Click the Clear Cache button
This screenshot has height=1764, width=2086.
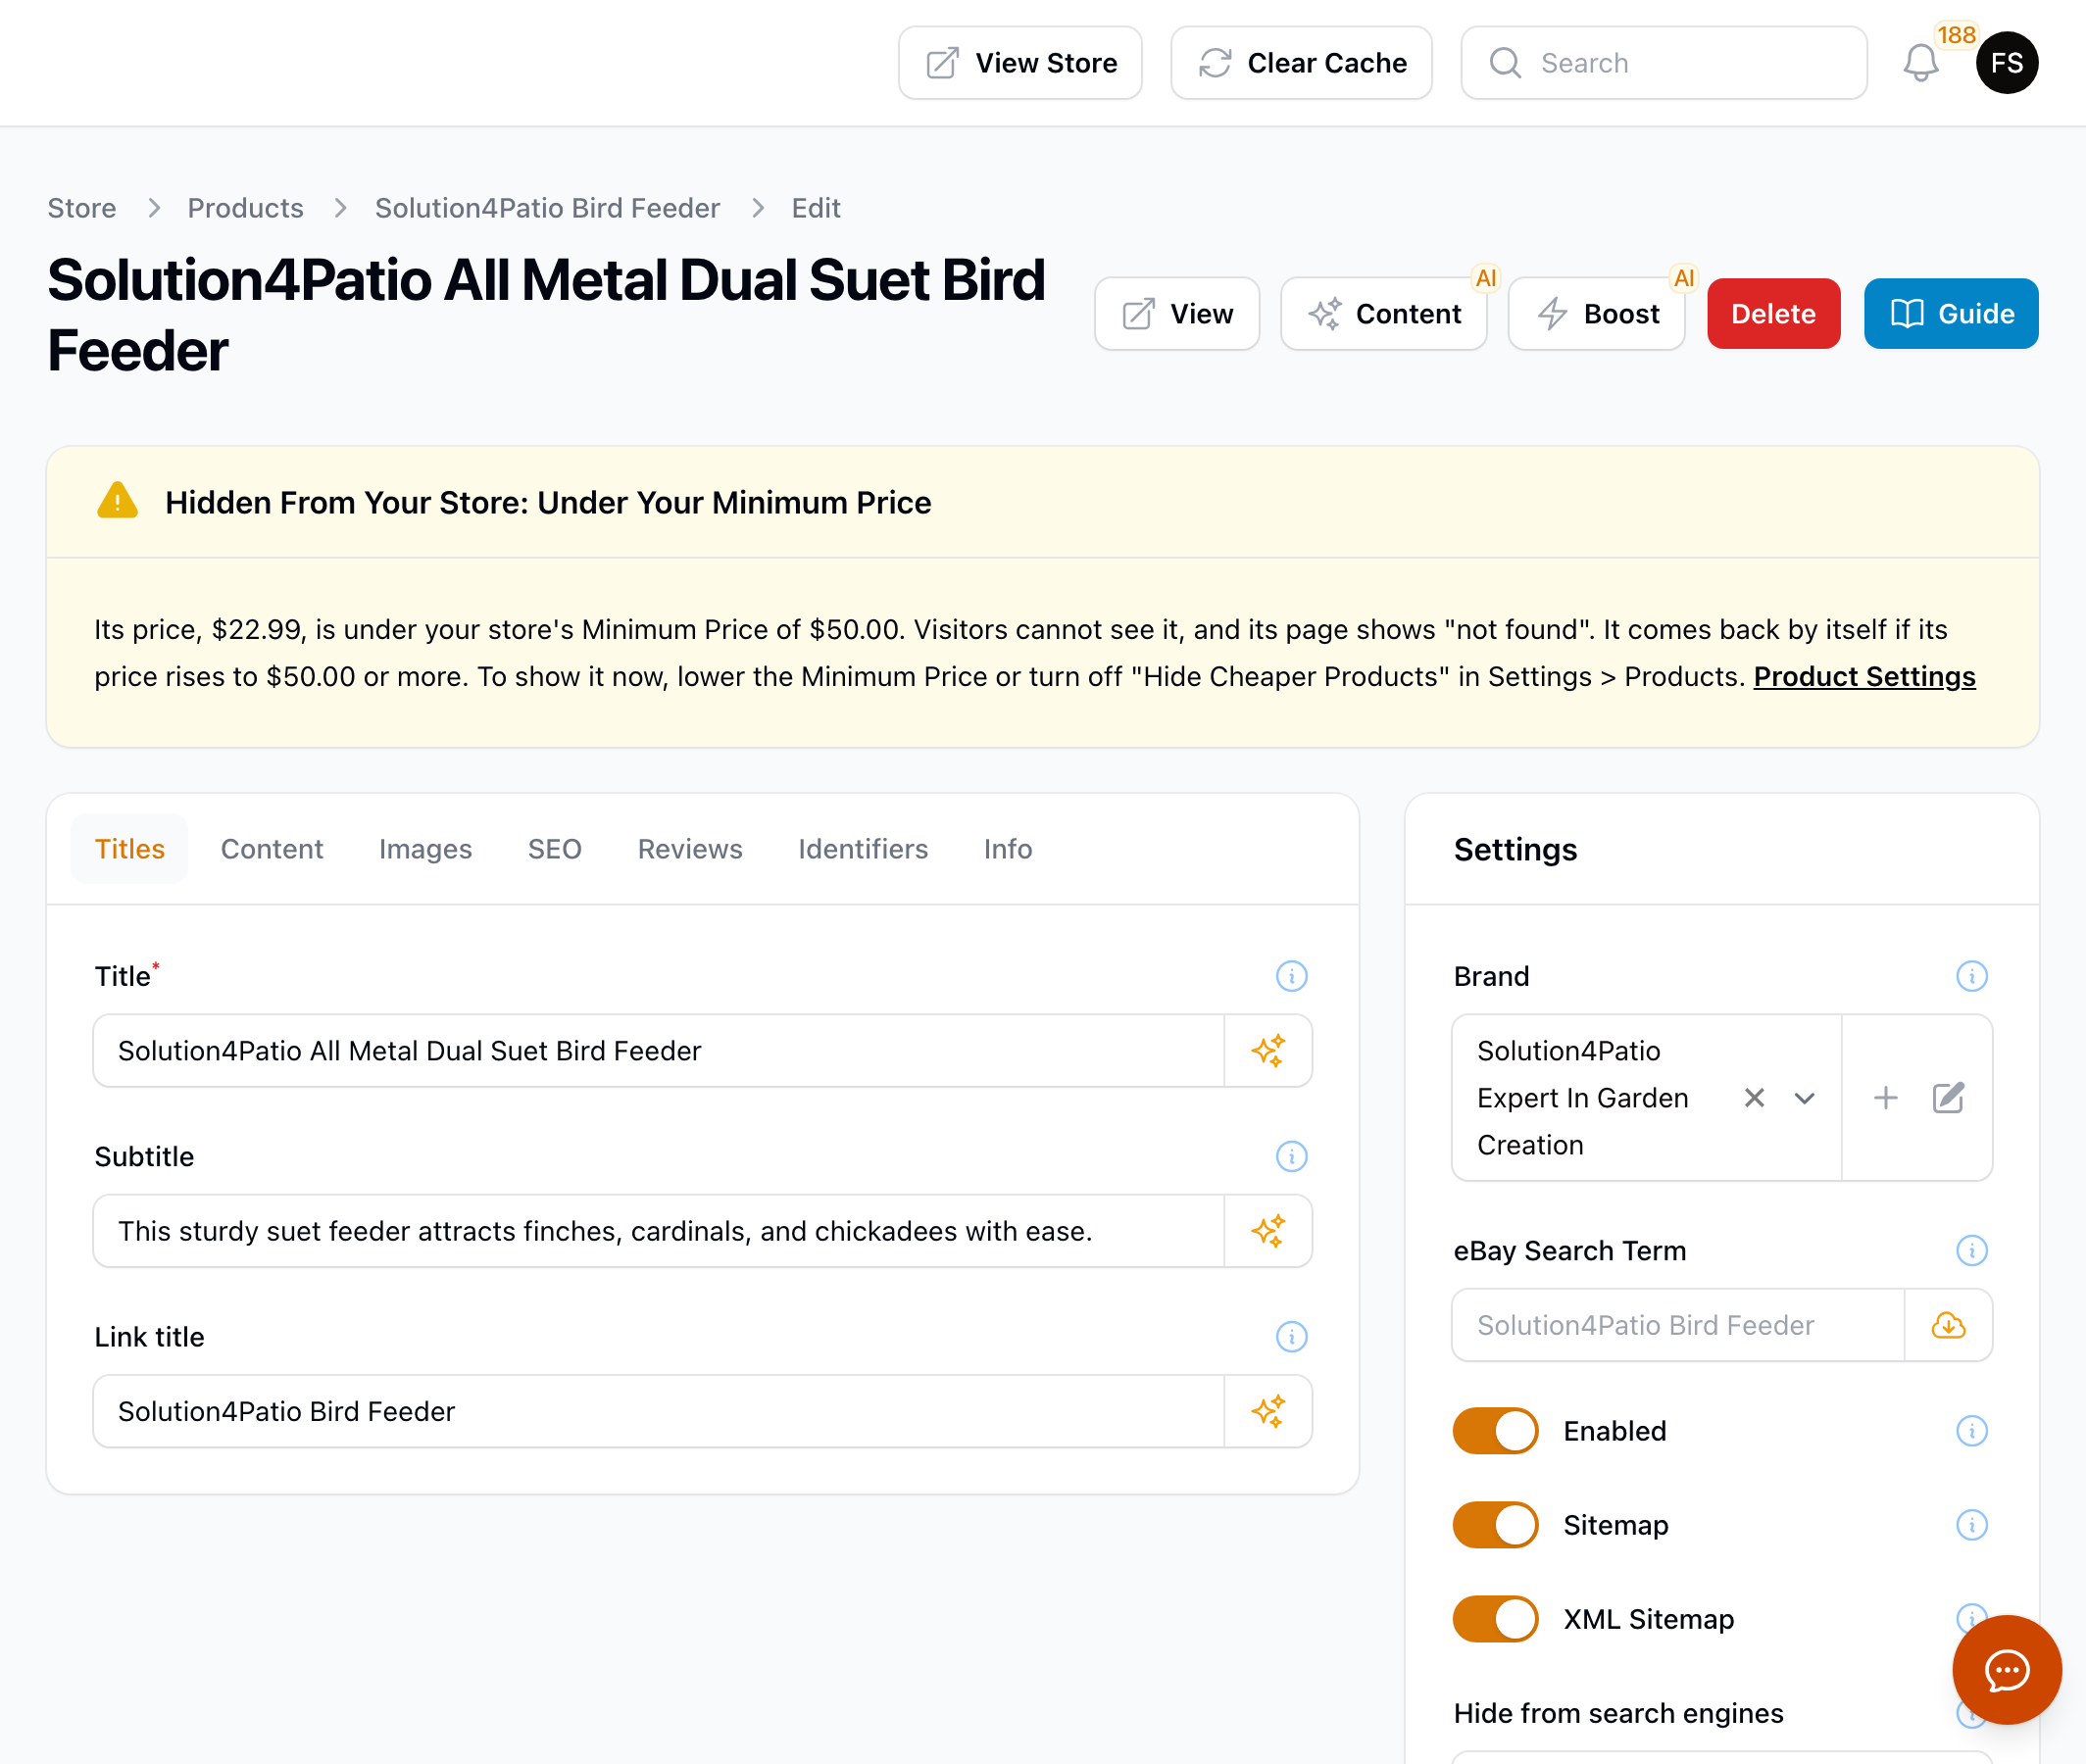[x=1301, y=63]
